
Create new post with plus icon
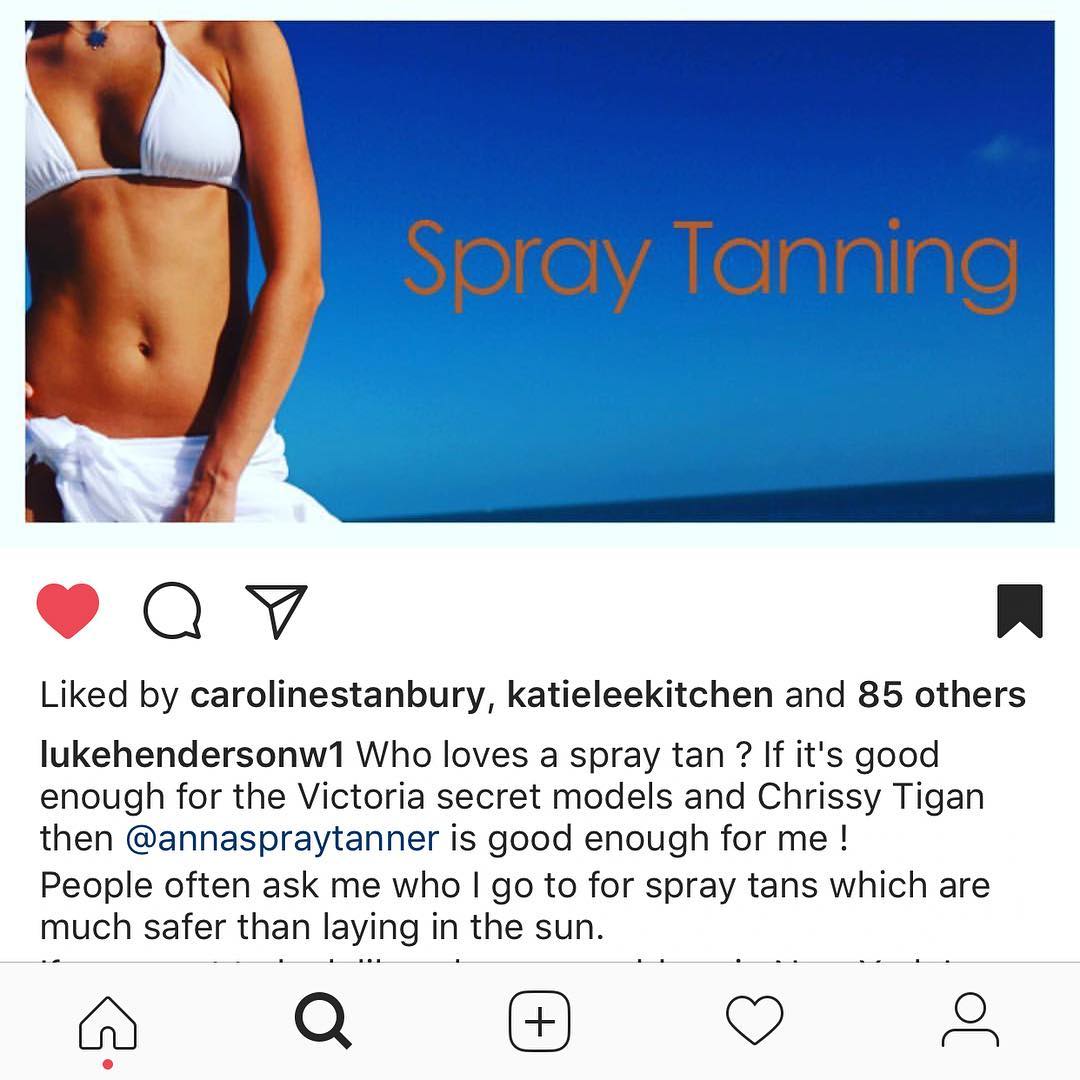pos(539,1021)
